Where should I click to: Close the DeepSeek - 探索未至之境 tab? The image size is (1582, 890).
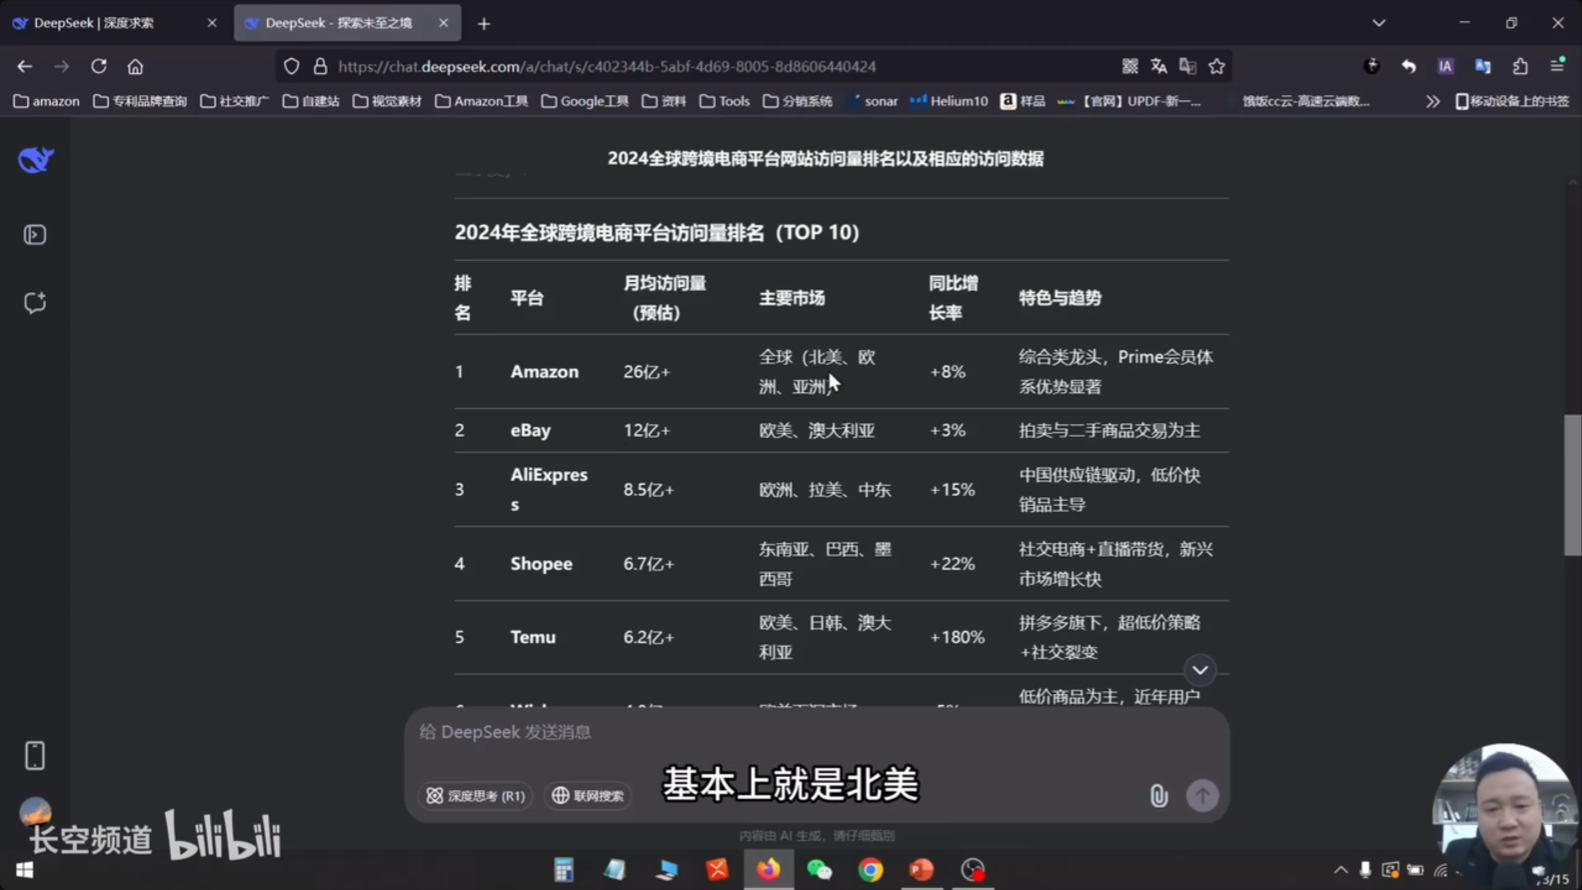point(443,23)
